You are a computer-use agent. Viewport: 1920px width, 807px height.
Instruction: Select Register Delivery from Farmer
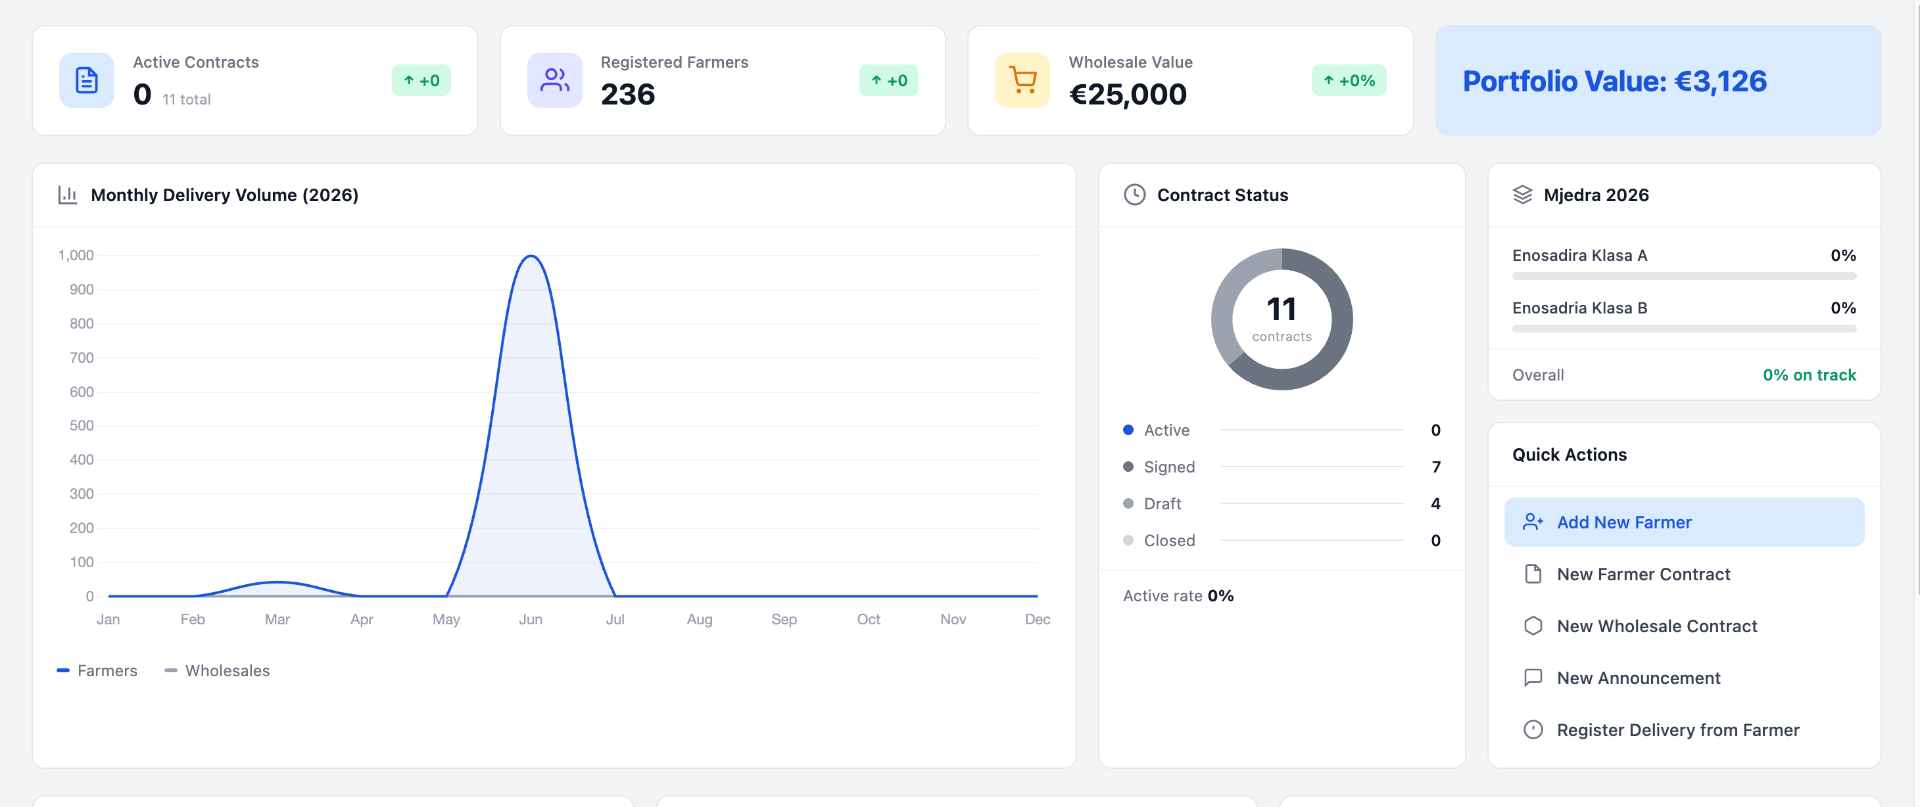point(1684,730)
